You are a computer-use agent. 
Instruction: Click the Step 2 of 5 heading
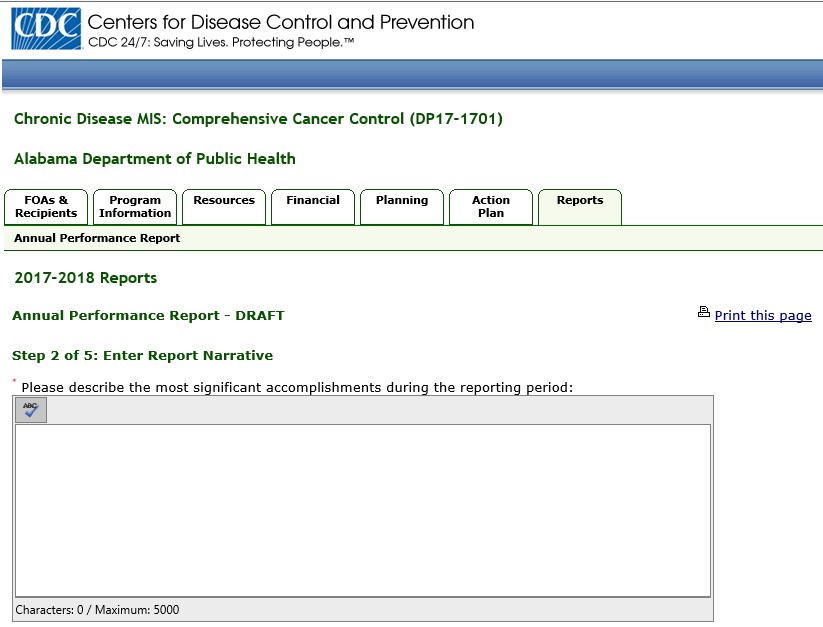142,356
